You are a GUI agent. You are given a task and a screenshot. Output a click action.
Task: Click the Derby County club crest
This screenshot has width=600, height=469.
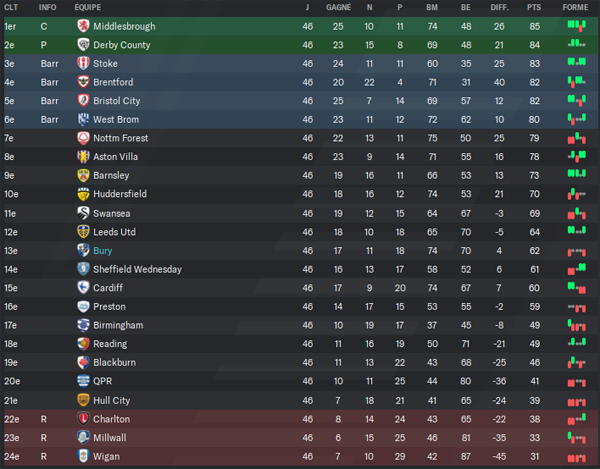point(83,45)
